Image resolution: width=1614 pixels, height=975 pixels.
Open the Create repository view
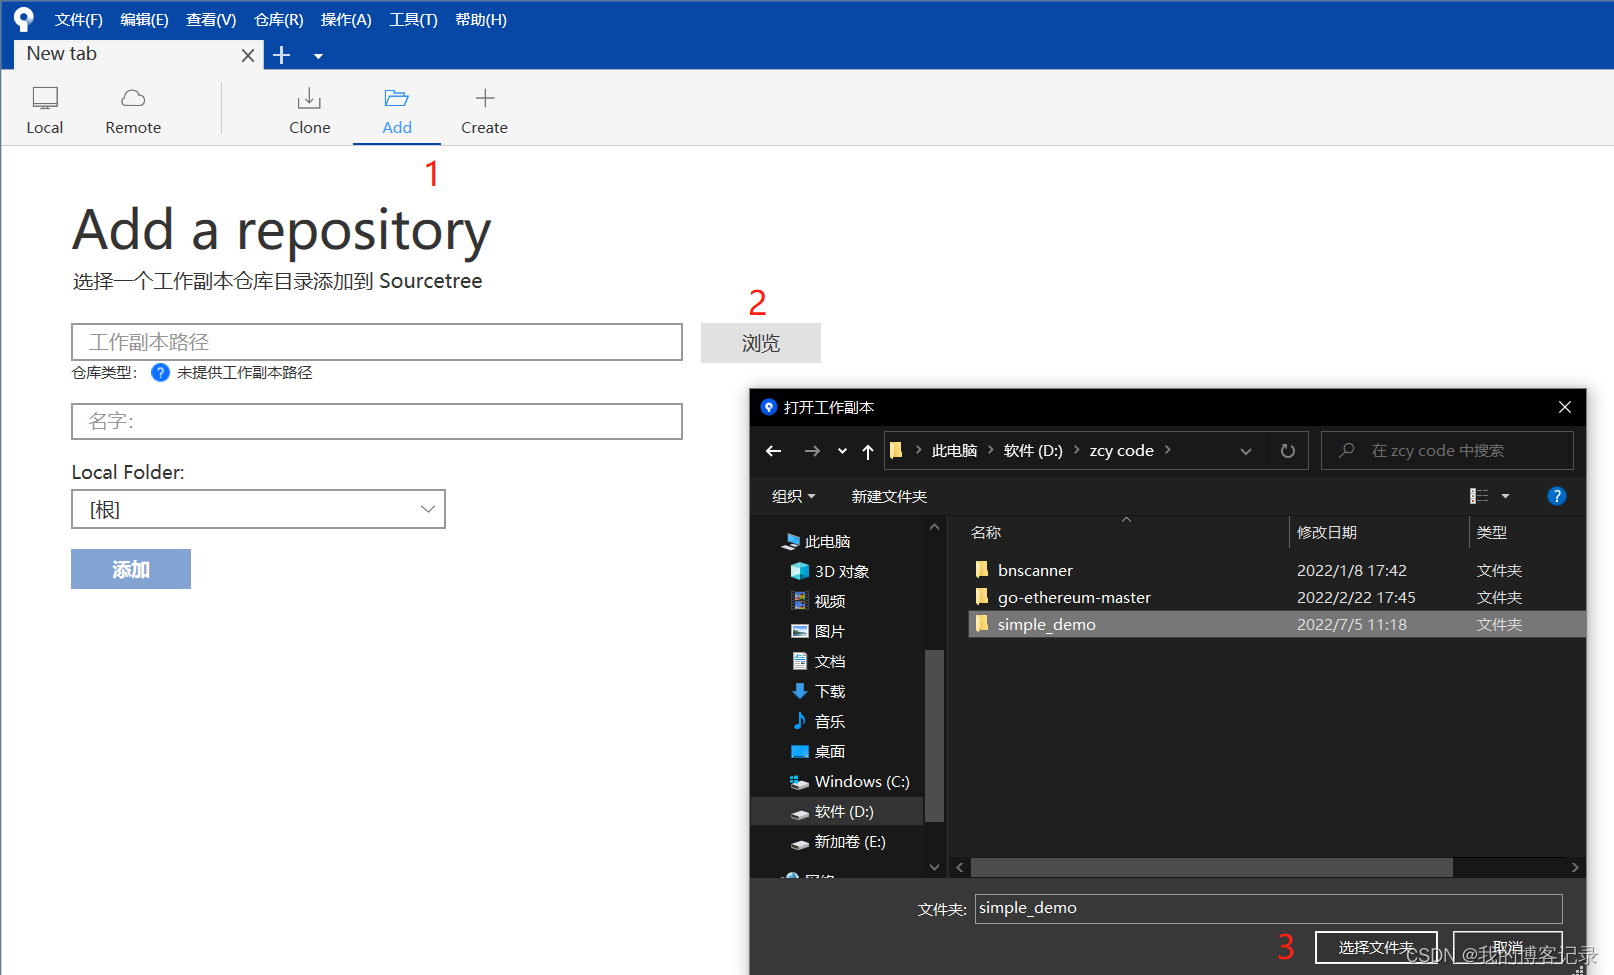[484, 108]
